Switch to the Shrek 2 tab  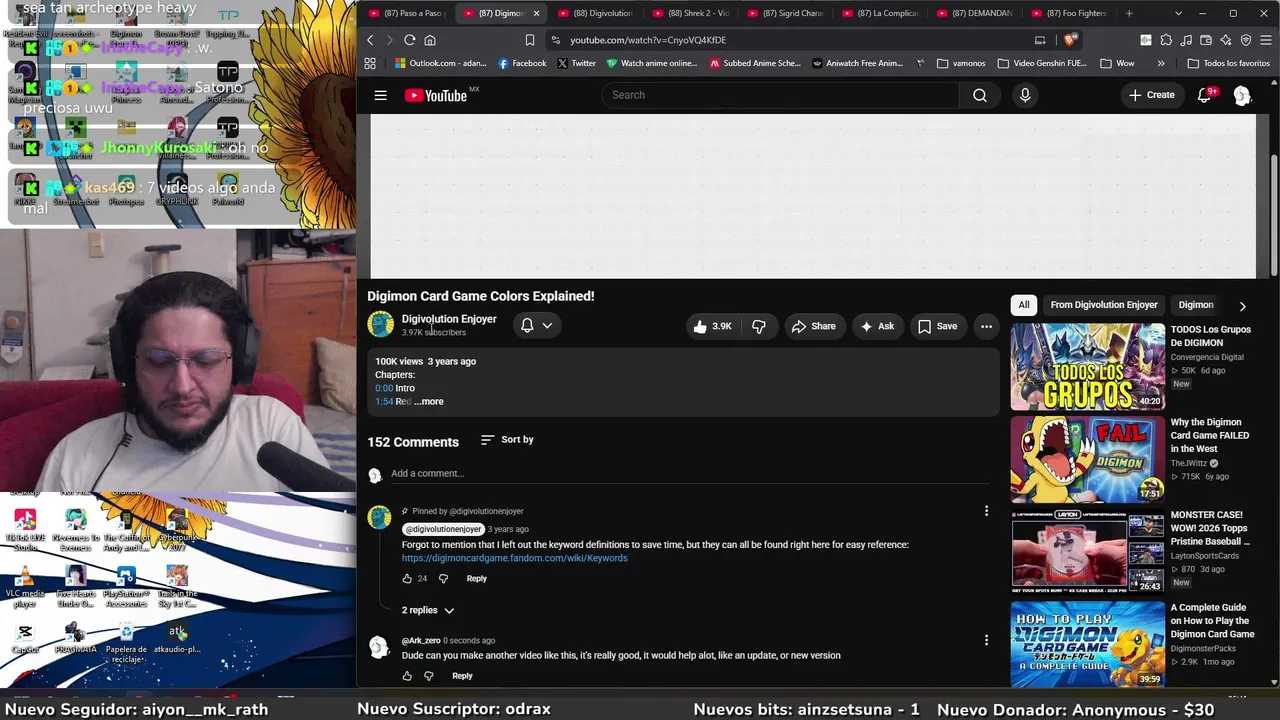(x=691, y=13)
